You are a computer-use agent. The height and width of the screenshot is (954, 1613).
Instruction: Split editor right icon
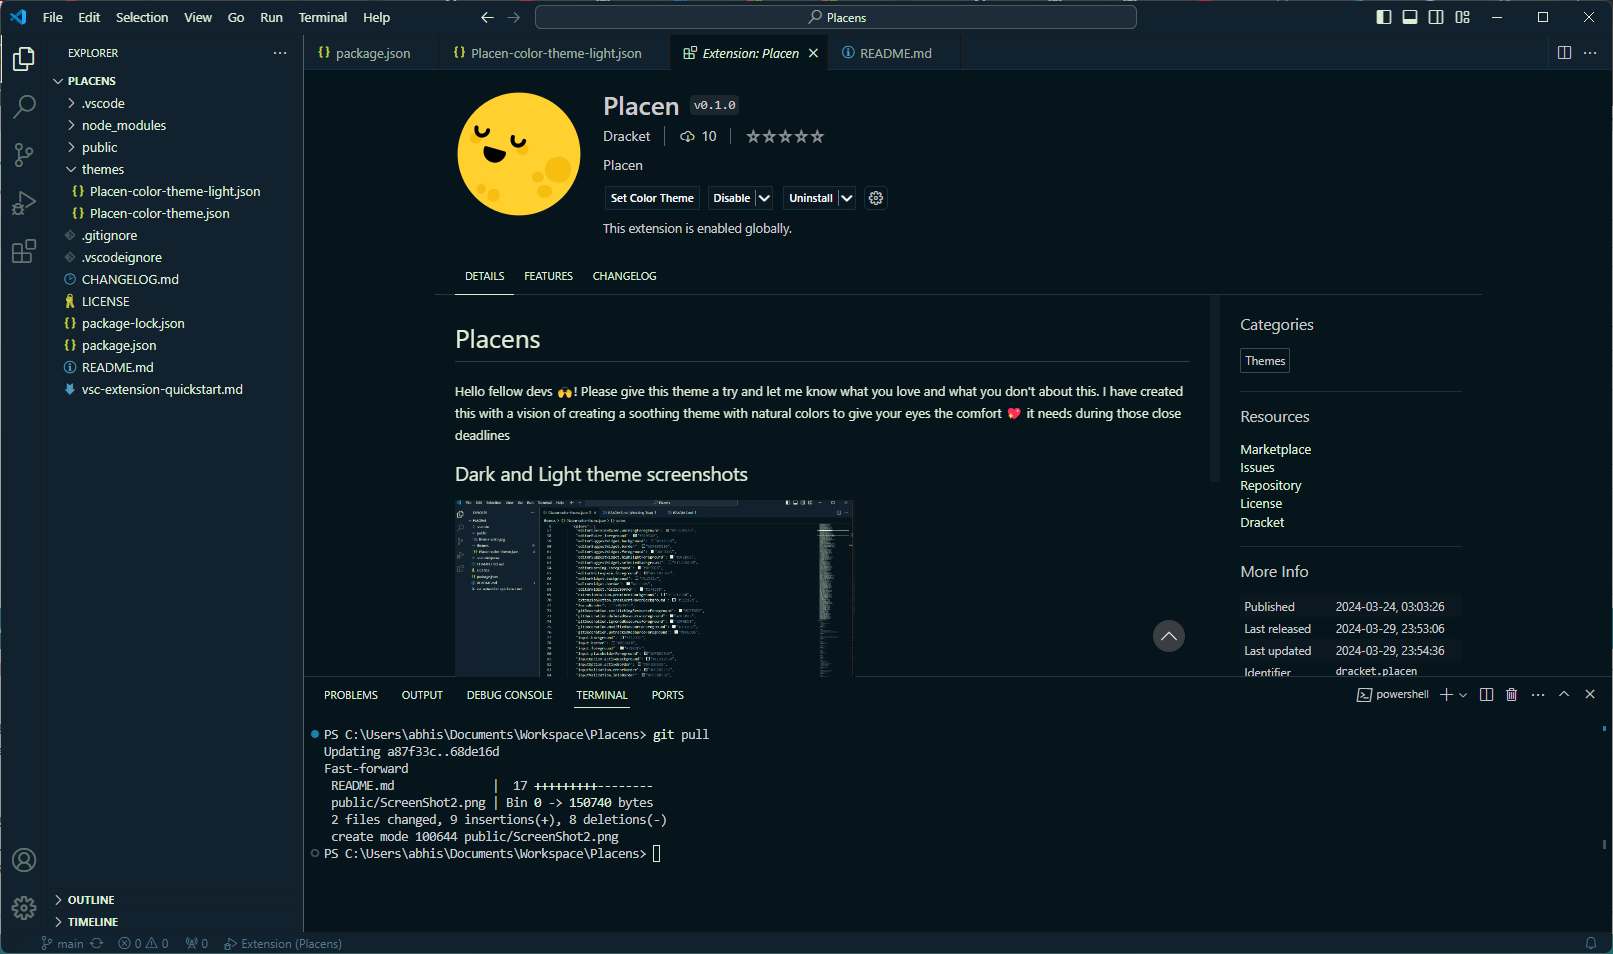tap(1565, 53)
